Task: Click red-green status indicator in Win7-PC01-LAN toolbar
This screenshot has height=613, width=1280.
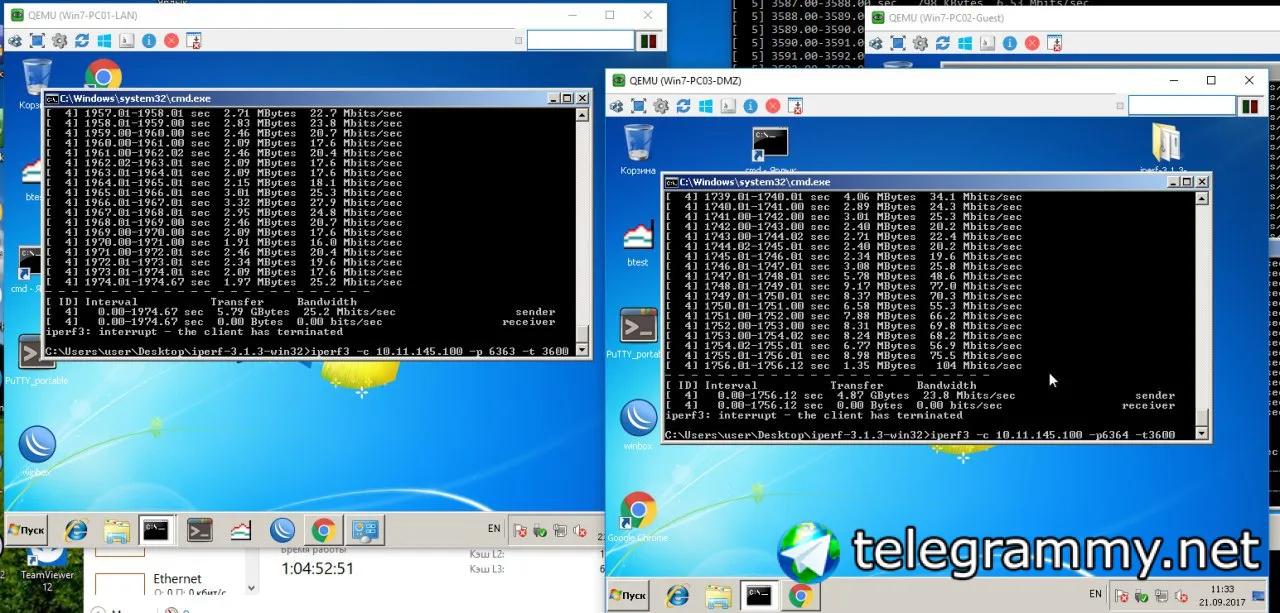Action: (650, 41)
